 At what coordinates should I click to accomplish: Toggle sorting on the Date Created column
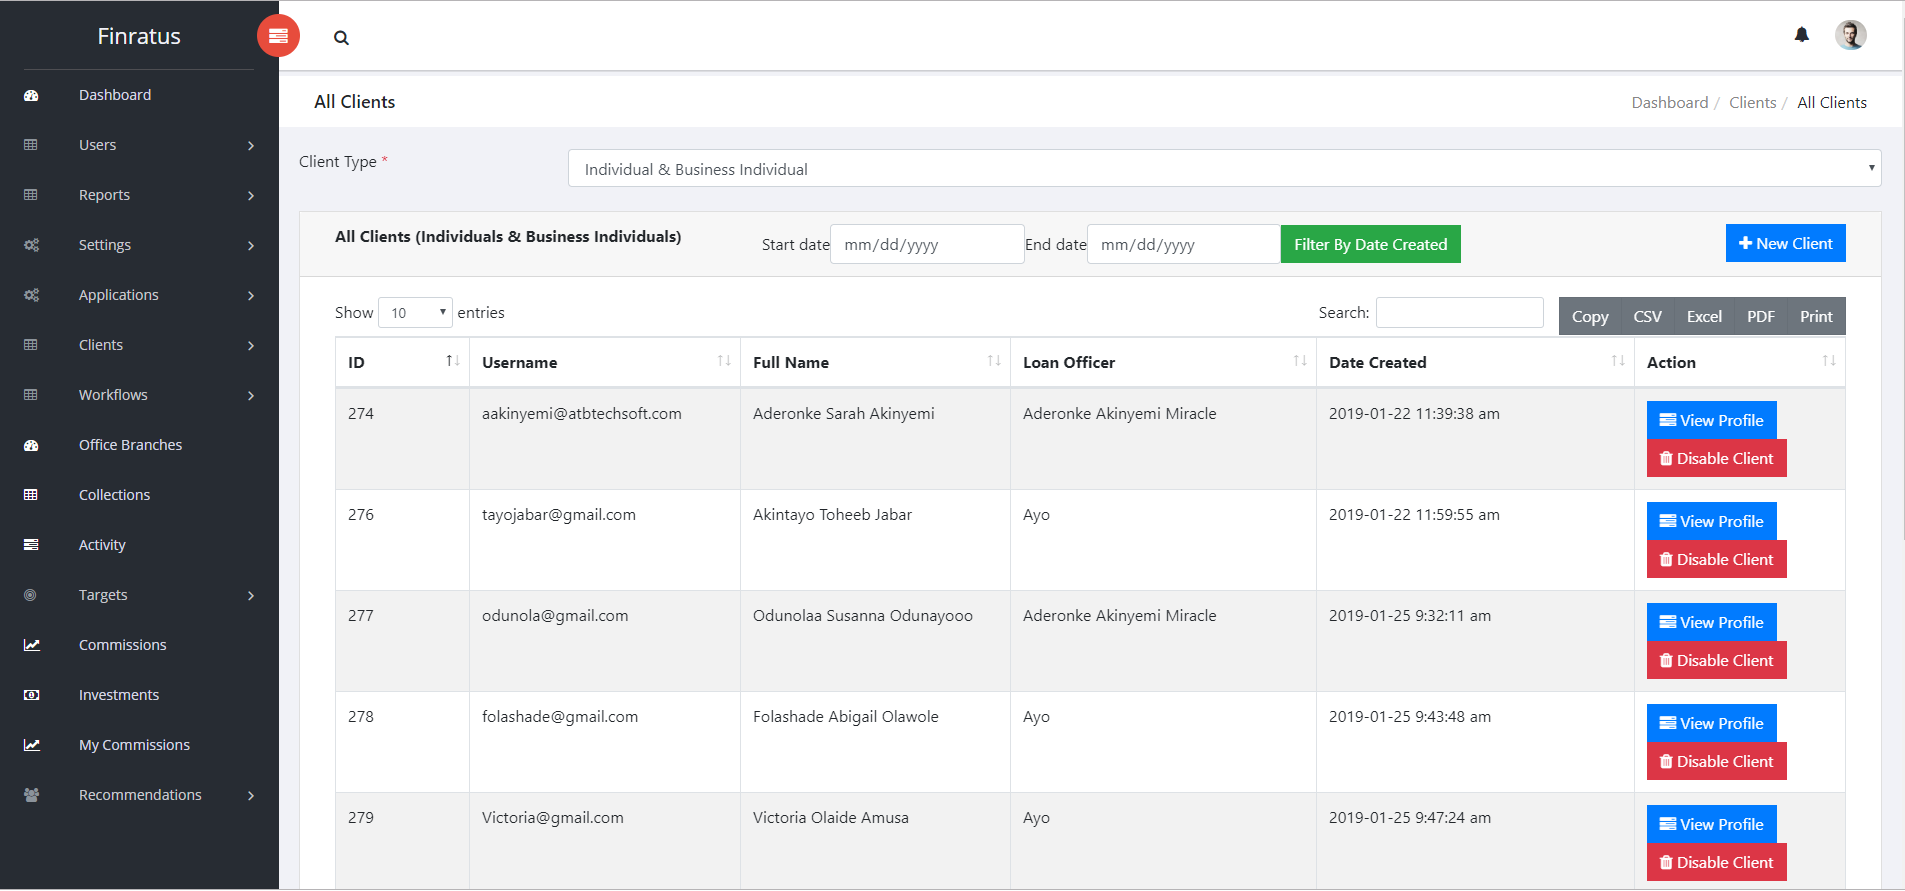point(1617,361)
